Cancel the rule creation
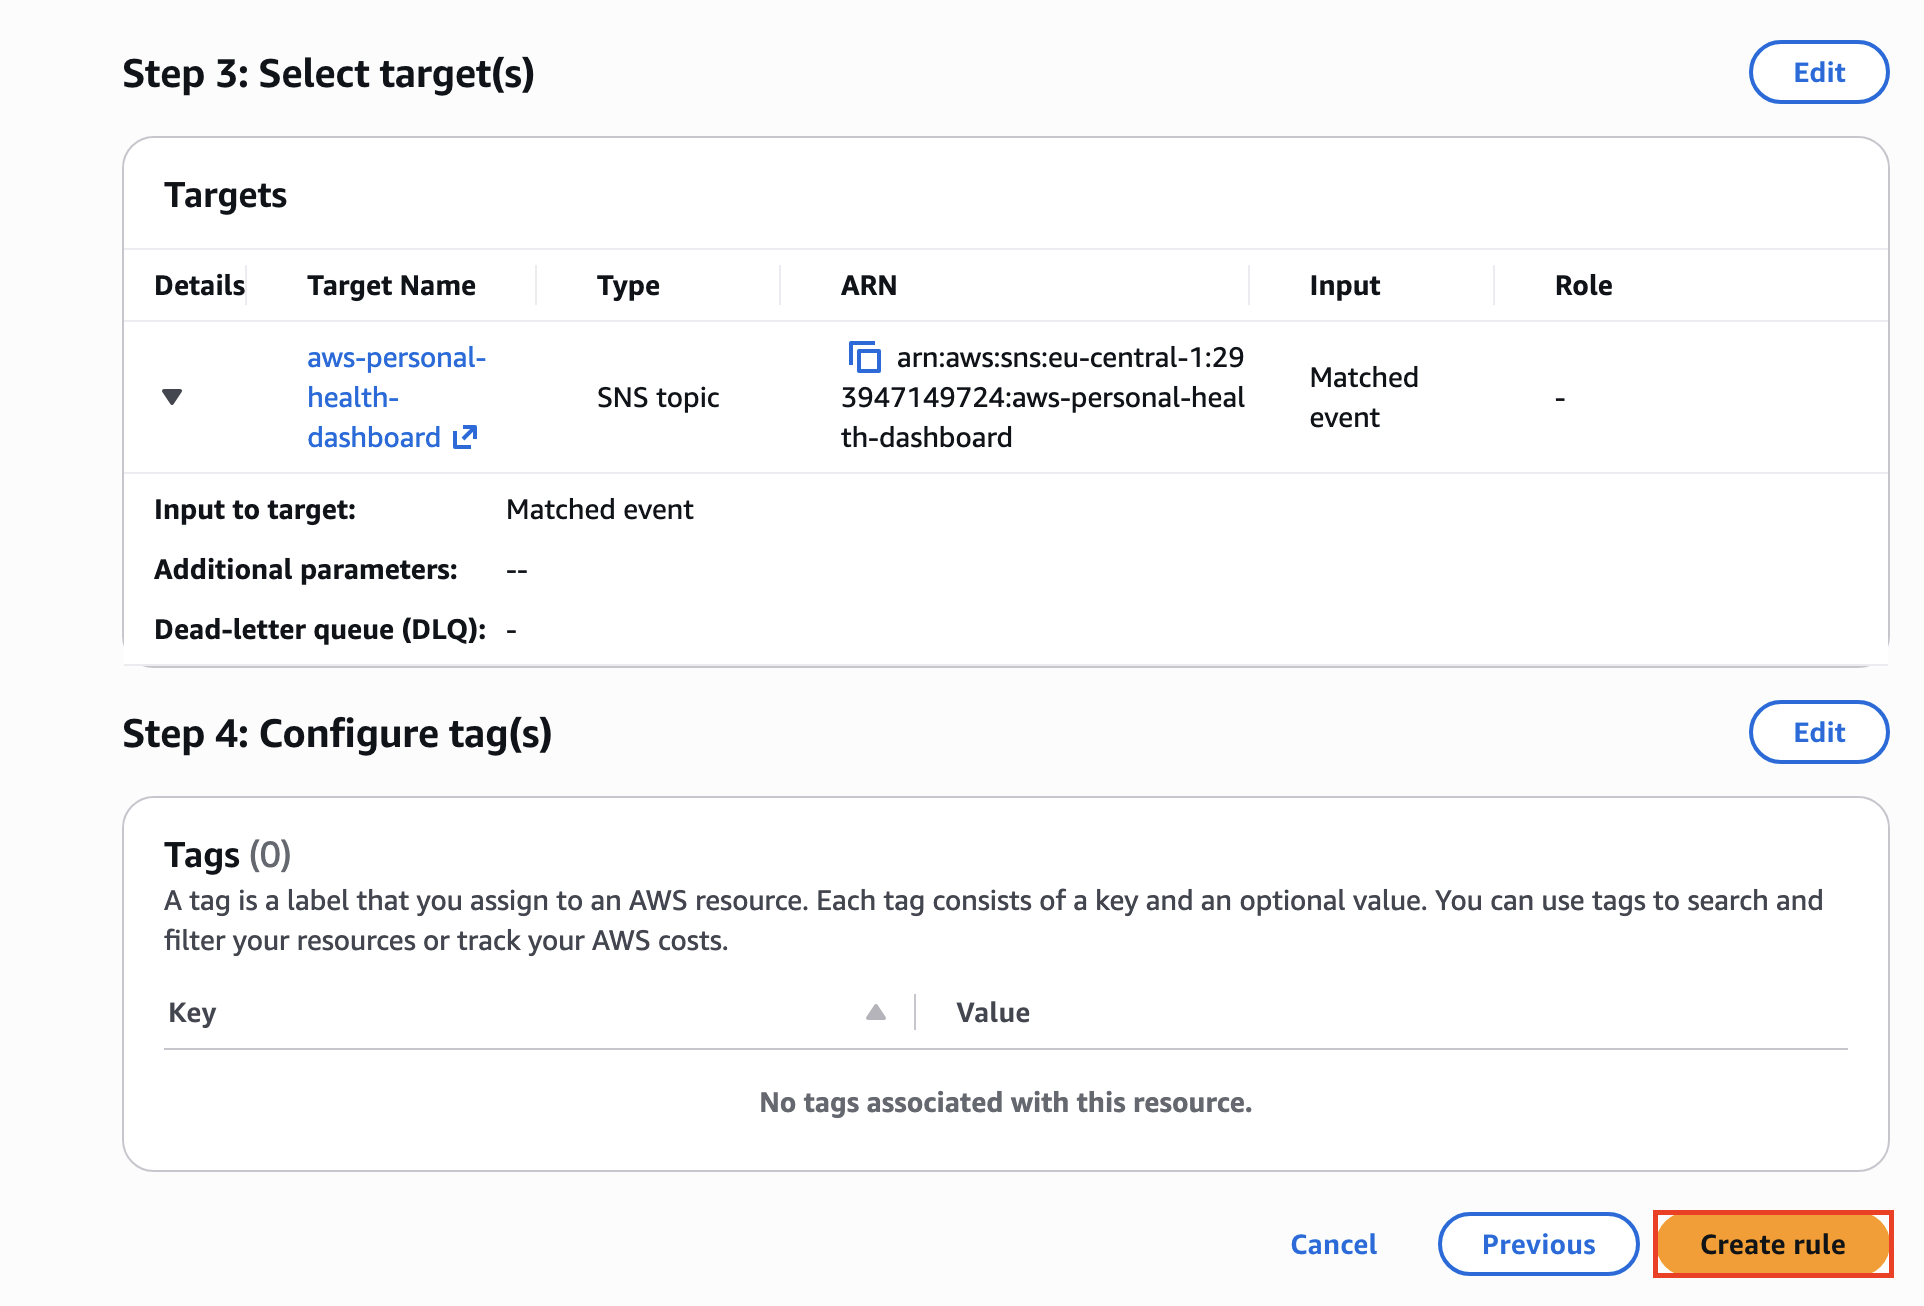The image size is (1924, 1306). 1333,1244
